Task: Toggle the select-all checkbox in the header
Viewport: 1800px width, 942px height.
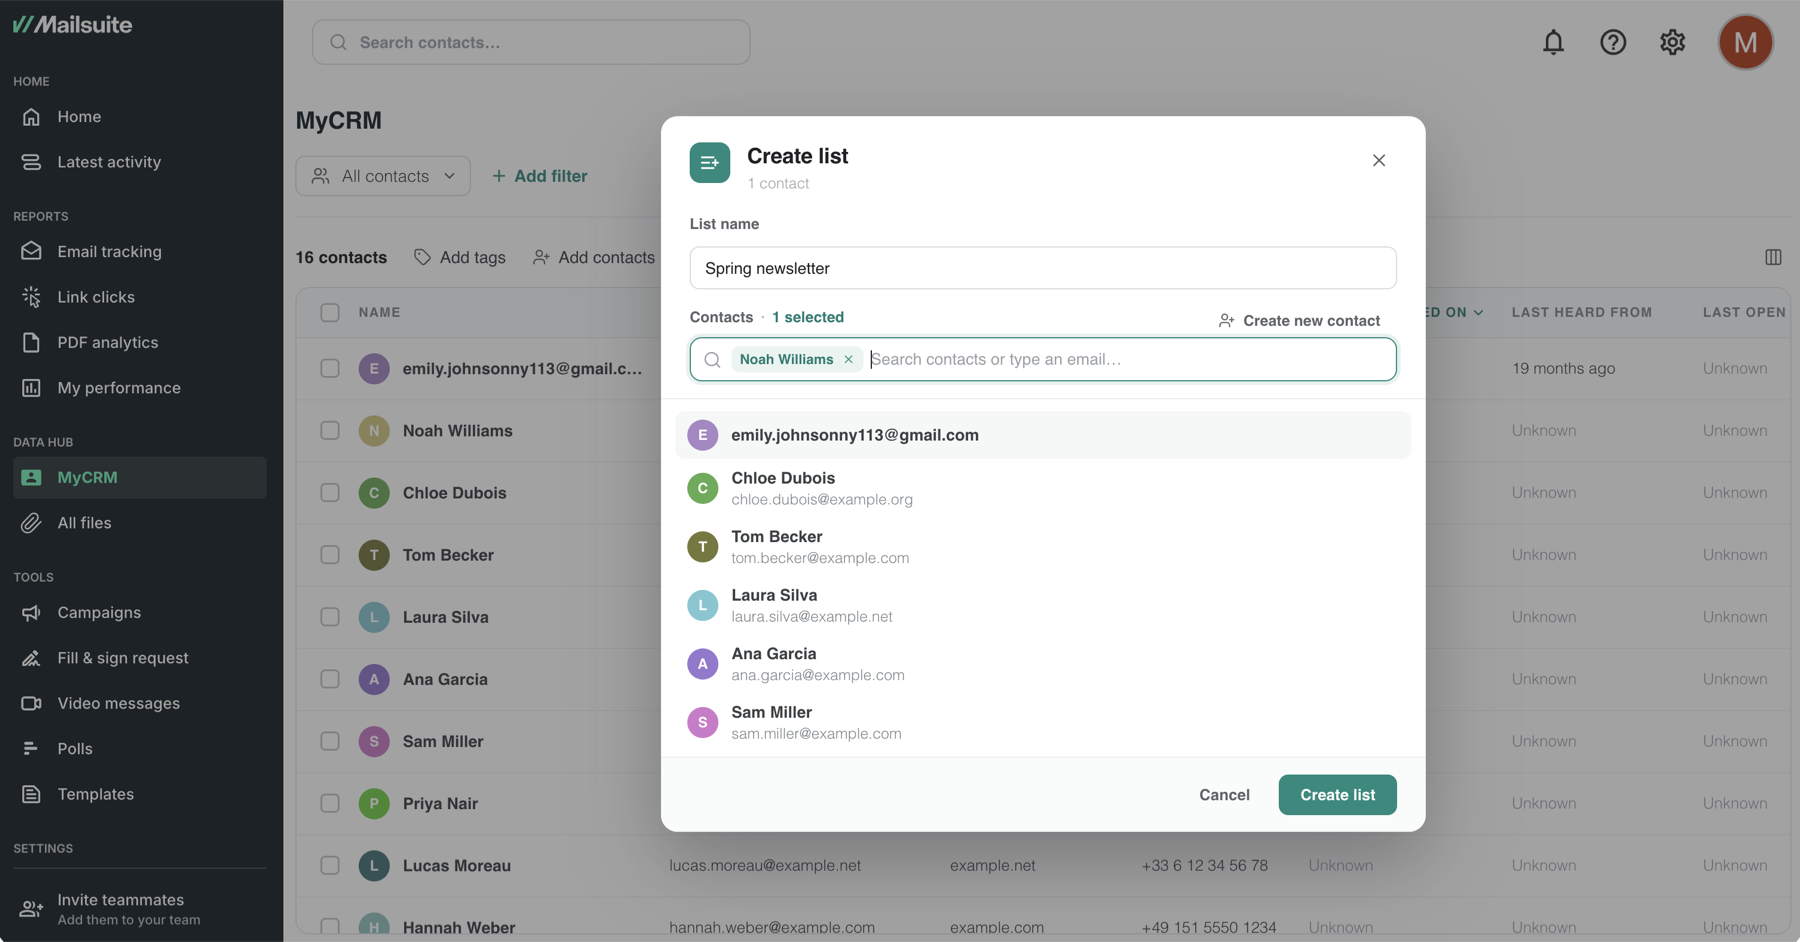Action: [x=330, y=313]
